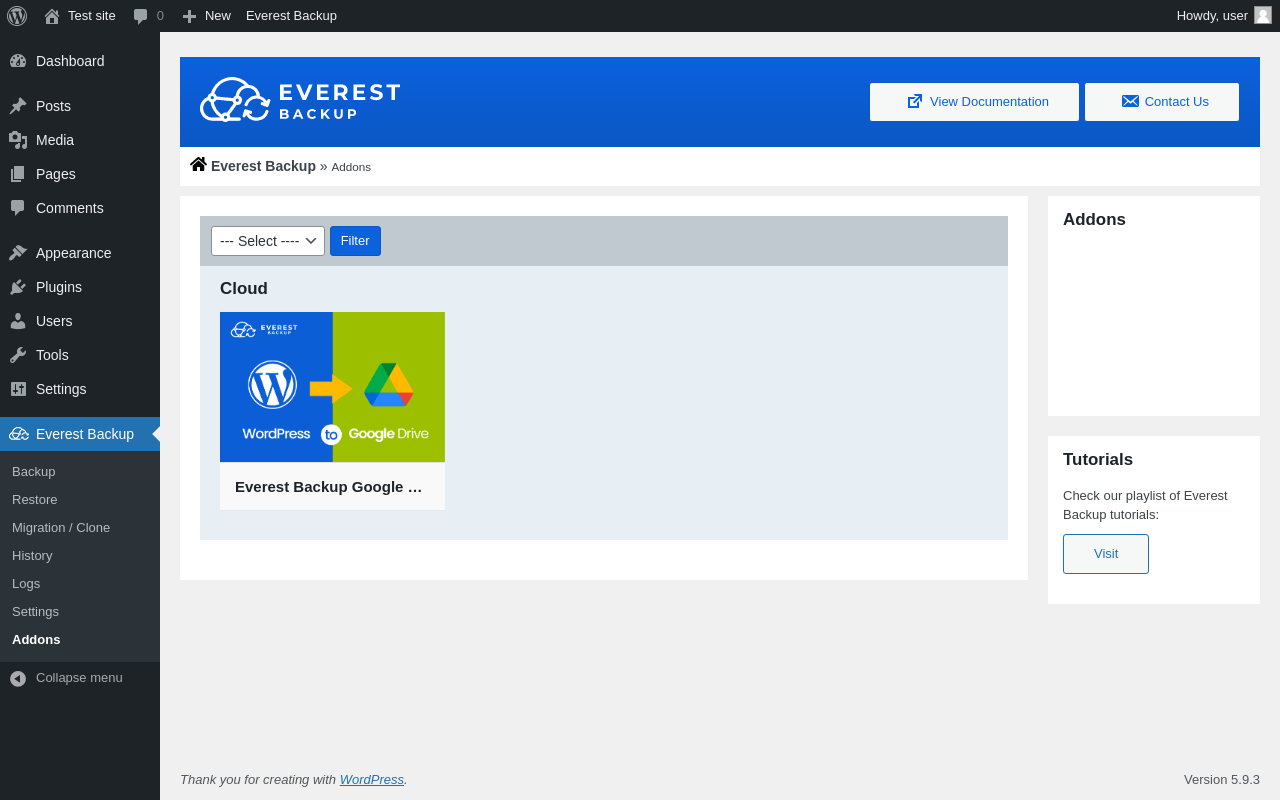The image size is (1280, 800).
Task: Click the New admin bar label
Action: [218, 16]
